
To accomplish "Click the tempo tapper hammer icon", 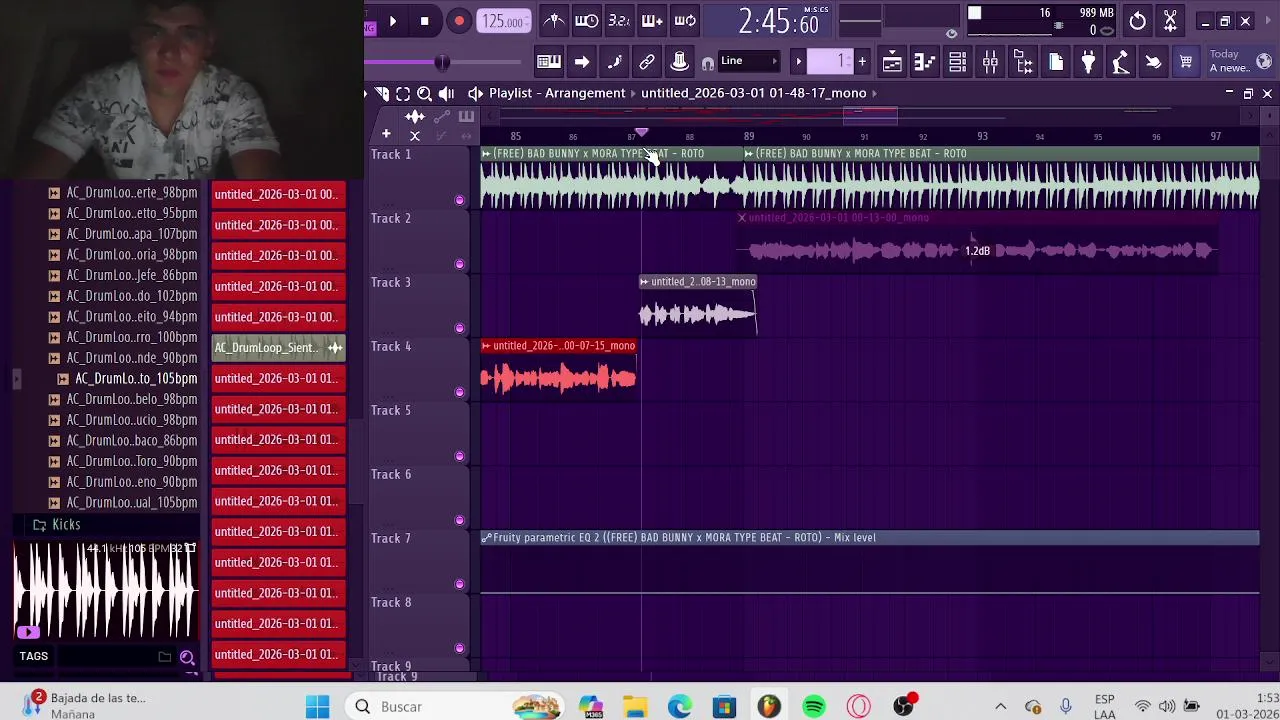I will point(1121,62).
